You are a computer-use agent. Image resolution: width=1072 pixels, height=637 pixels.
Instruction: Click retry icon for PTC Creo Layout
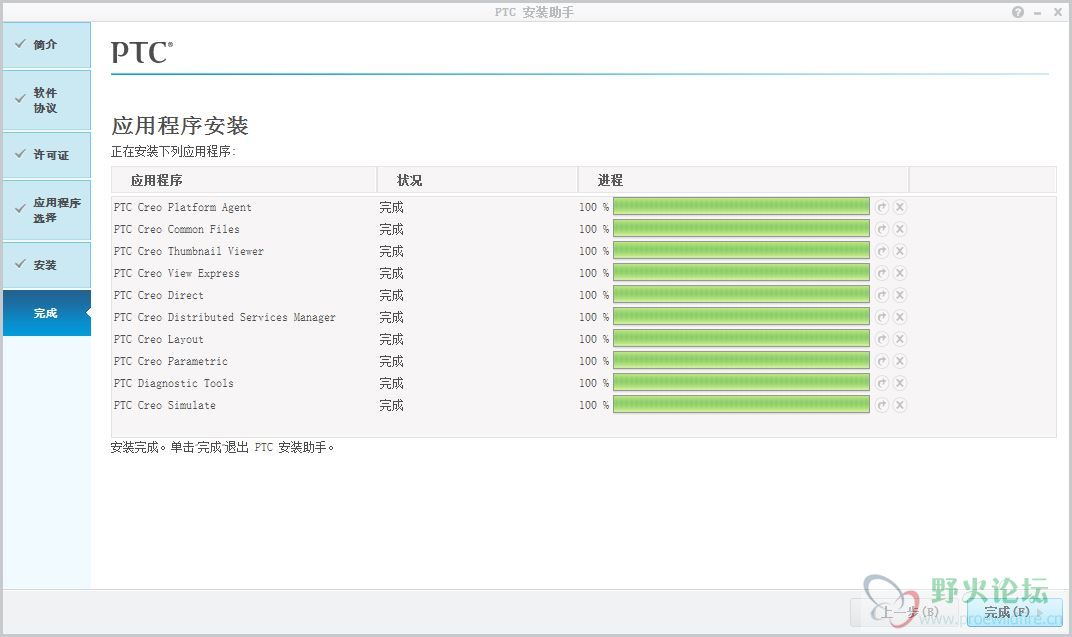point(882,339)
